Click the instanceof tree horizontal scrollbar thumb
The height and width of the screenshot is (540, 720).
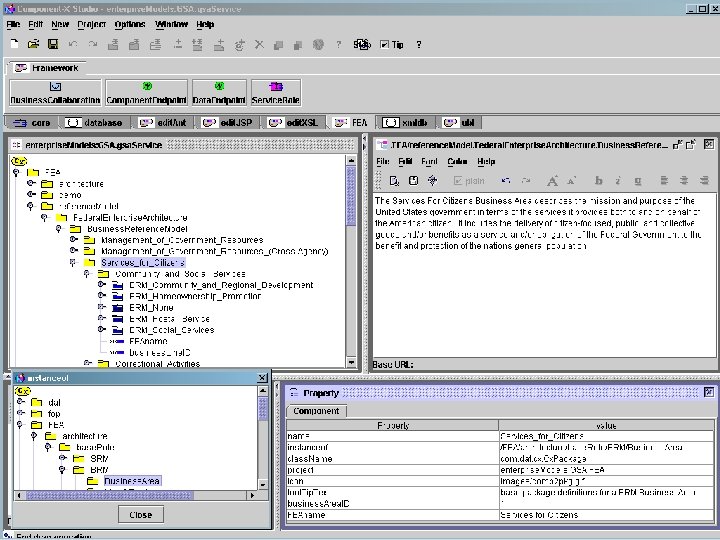click(109, 495)
